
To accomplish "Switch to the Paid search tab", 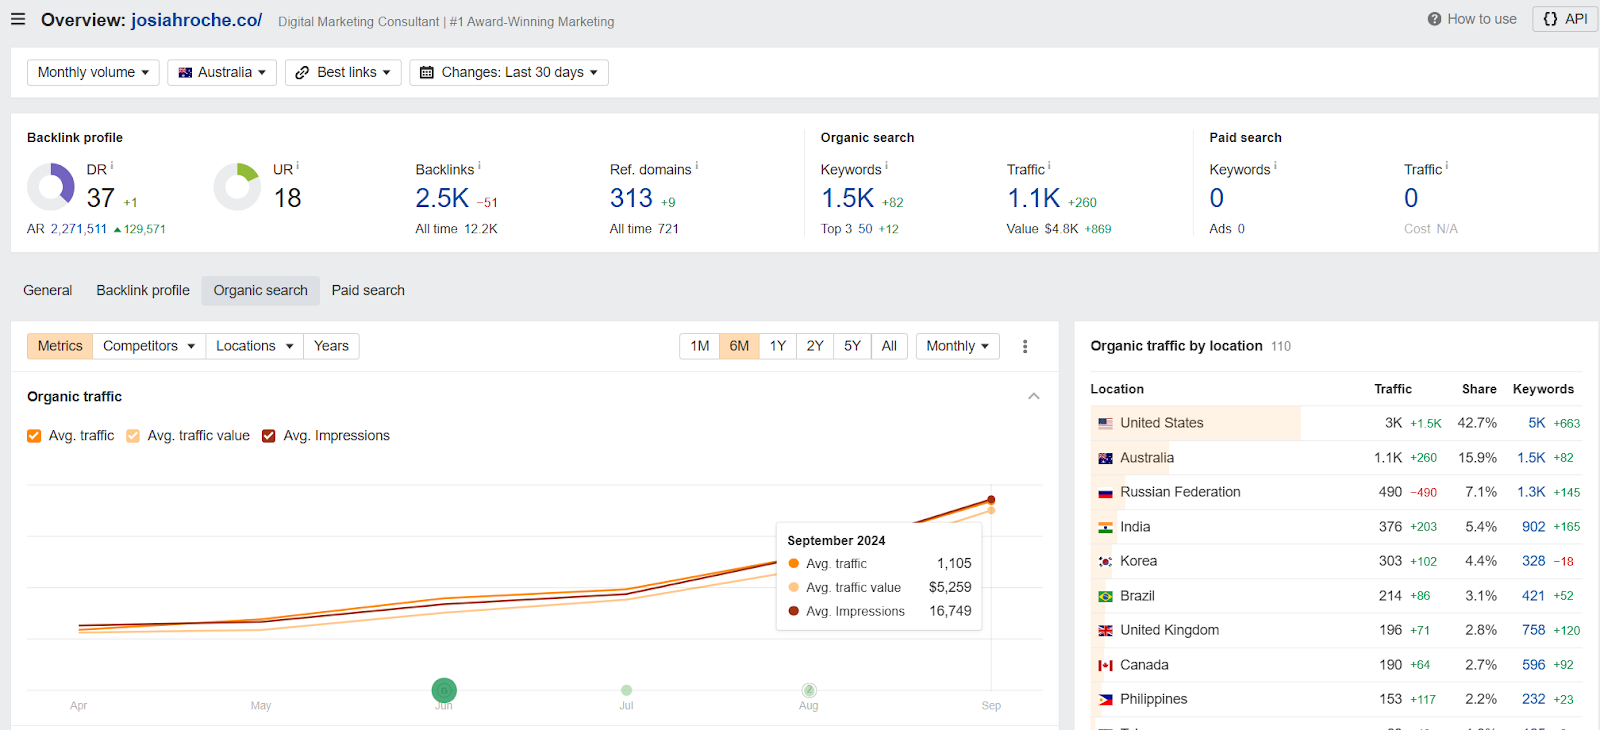I will [x=368, y=290].
